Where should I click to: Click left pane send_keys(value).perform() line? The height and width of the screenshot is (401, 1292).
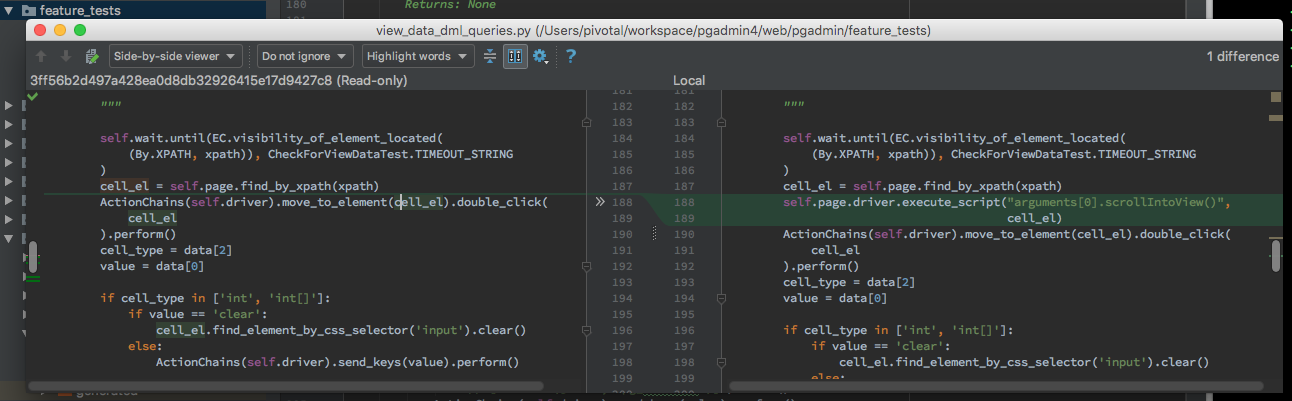[337, 362]
